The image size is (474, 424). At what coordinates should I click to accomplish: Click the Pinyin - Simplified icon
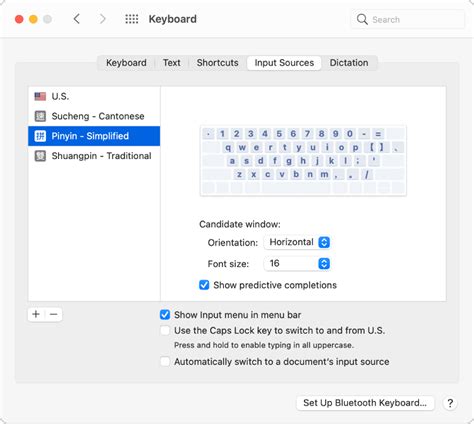tap(40, 136)
